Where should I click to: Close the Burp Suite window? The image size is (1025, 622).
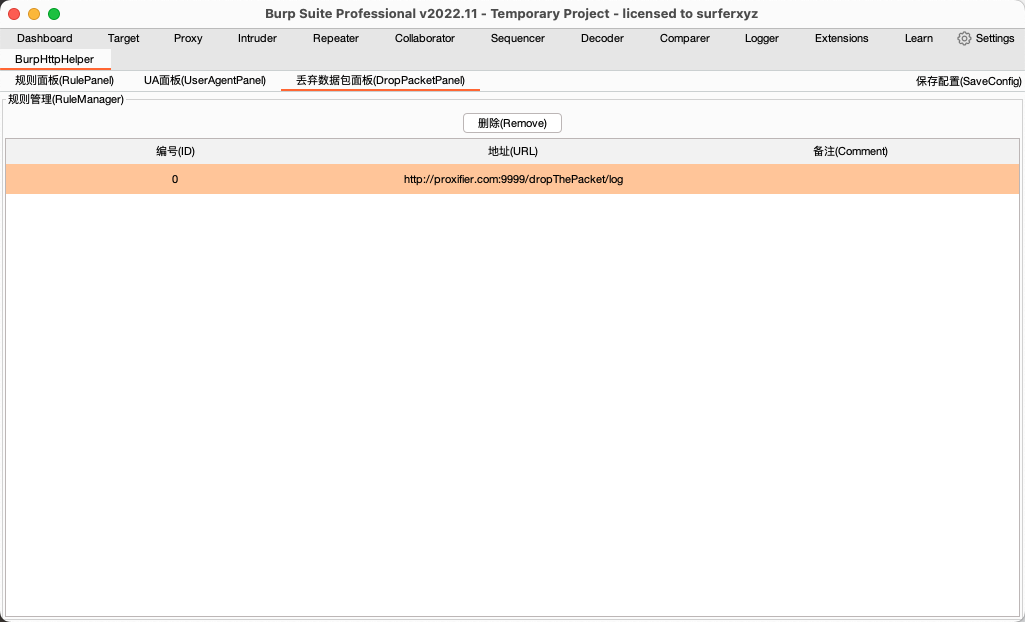click(14, 14)
